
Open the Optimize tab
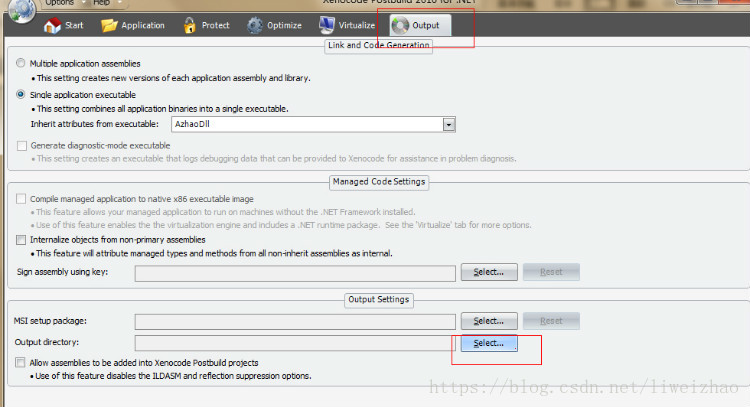tap(275, 25)
